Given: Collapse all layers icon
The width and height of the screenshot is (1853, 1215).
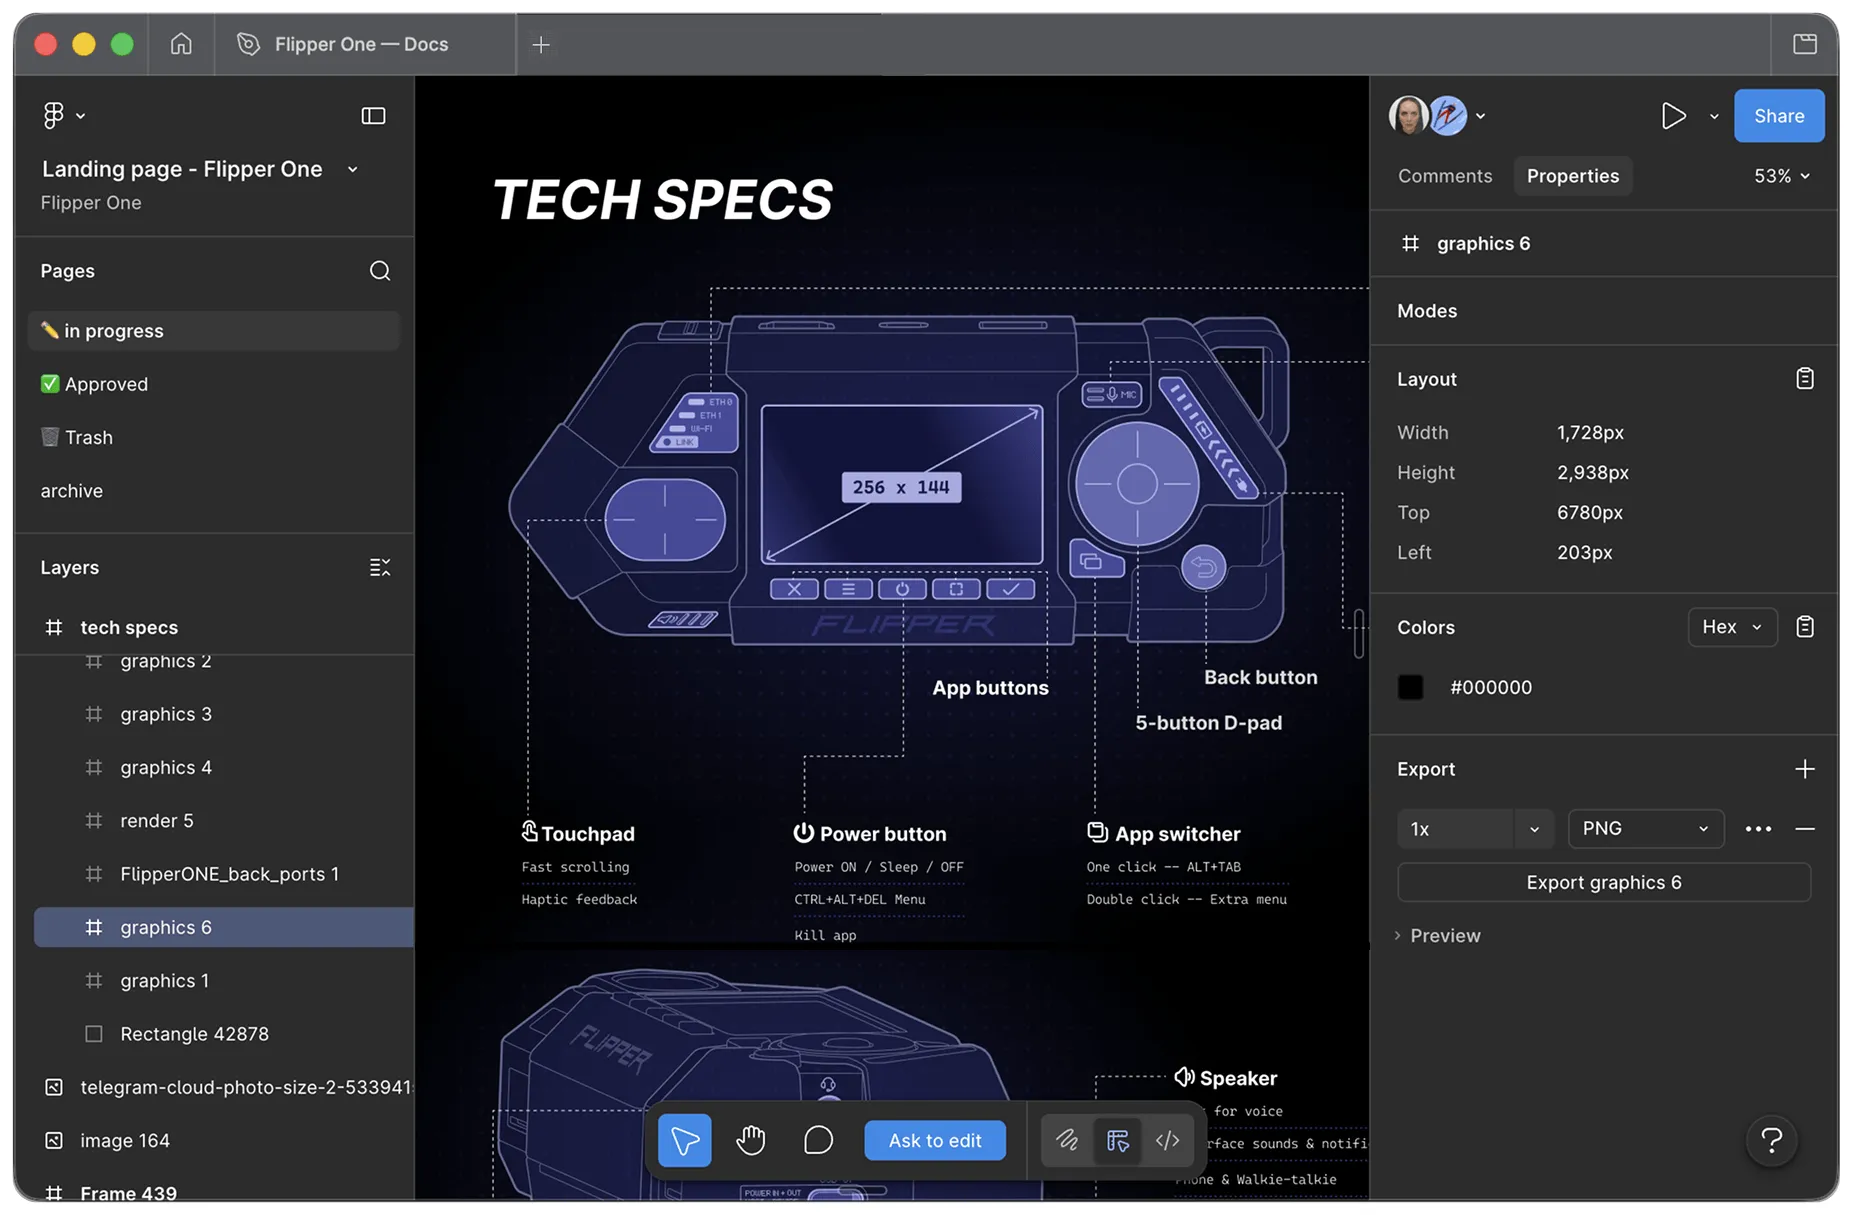Looking at the screenshot, I should [x=380, y=567].
